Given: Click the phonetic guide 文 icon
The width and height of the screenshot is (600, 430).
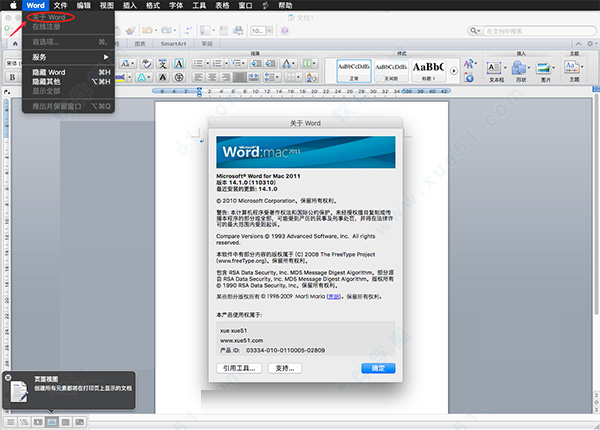Looking at the screenshot, I should point(163,64).
